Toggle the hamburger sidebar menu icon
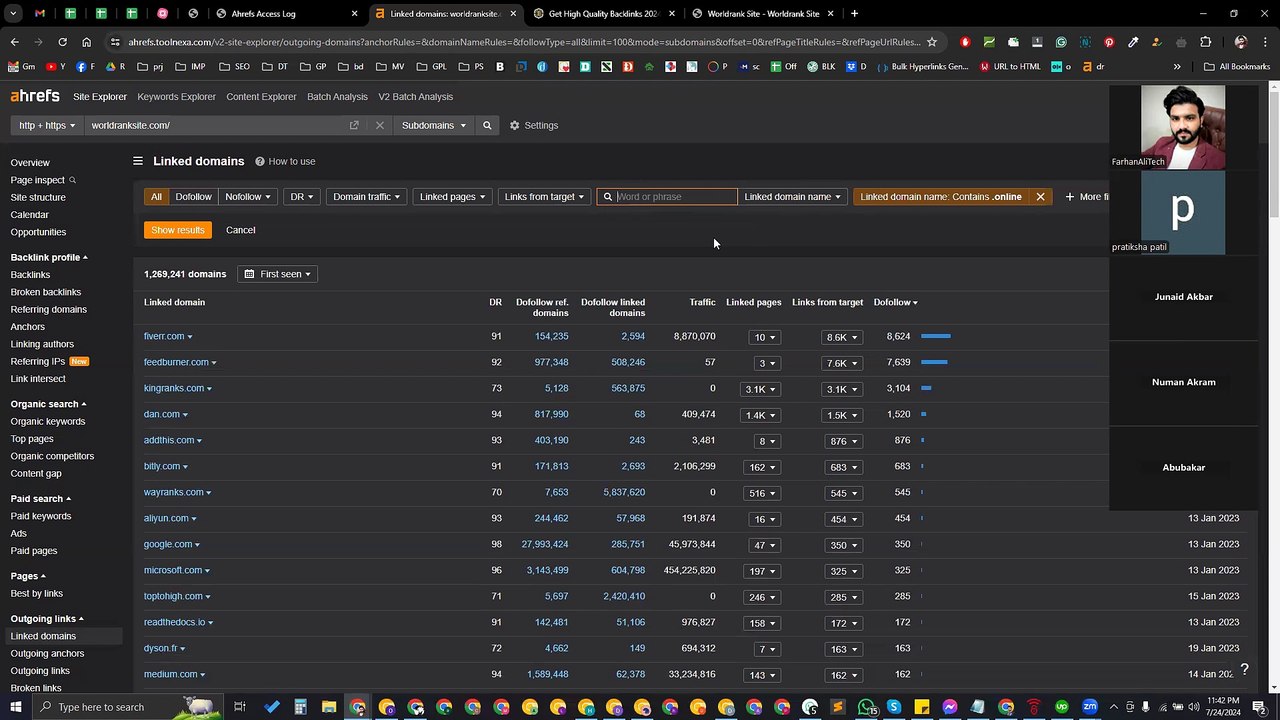The height and width of the screenshot is (720, 1280). pos(138,161)
